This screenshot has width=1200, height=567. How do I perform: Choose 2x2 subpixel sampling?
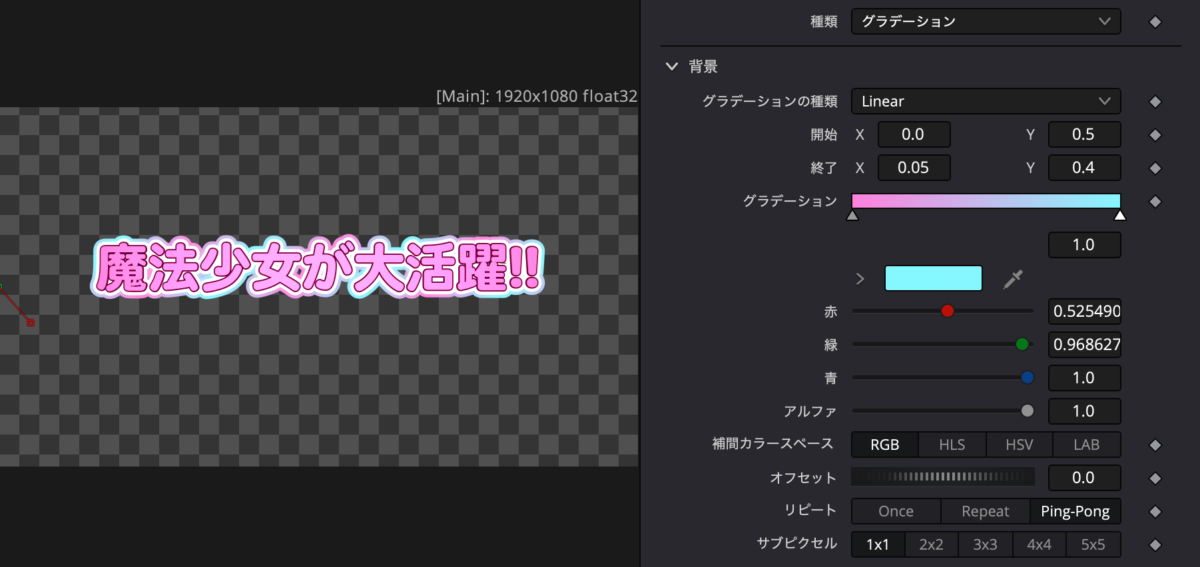click(932, 545)
